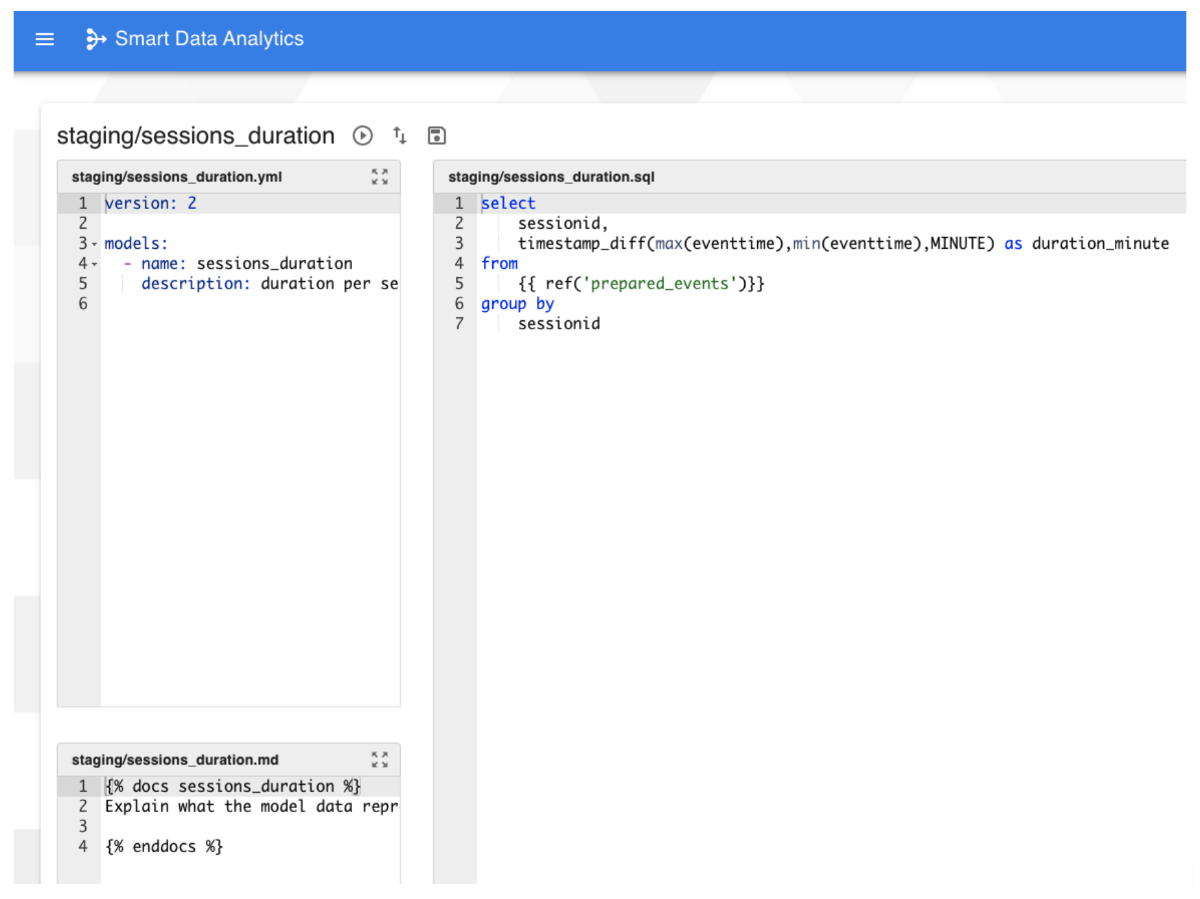The height and width of the screenshot is (899, 1200).
Task: Select the sessions_duration.yml panel header
Action: click(x=177, y=177)
